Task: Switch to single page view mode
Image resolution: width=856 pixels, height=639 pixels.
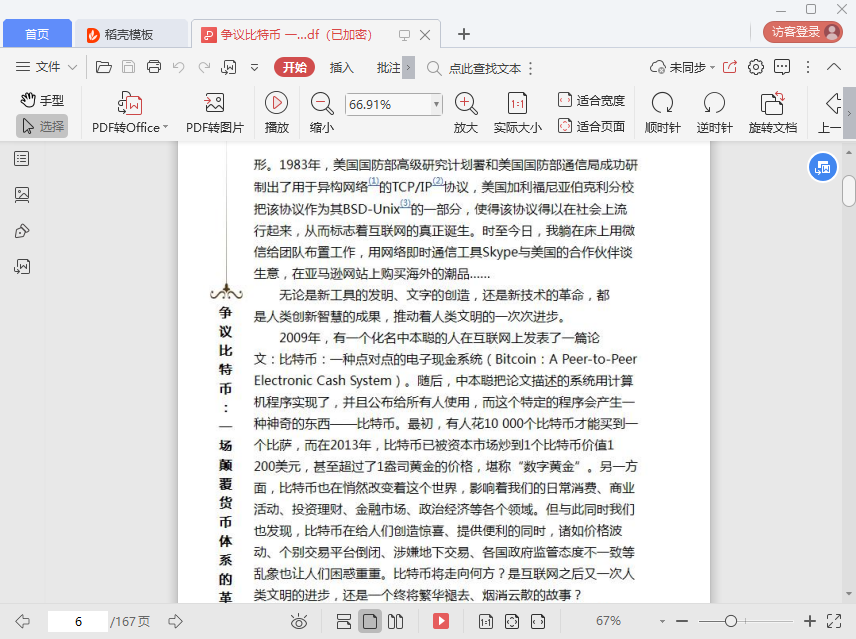Action: tap(370, 621)
